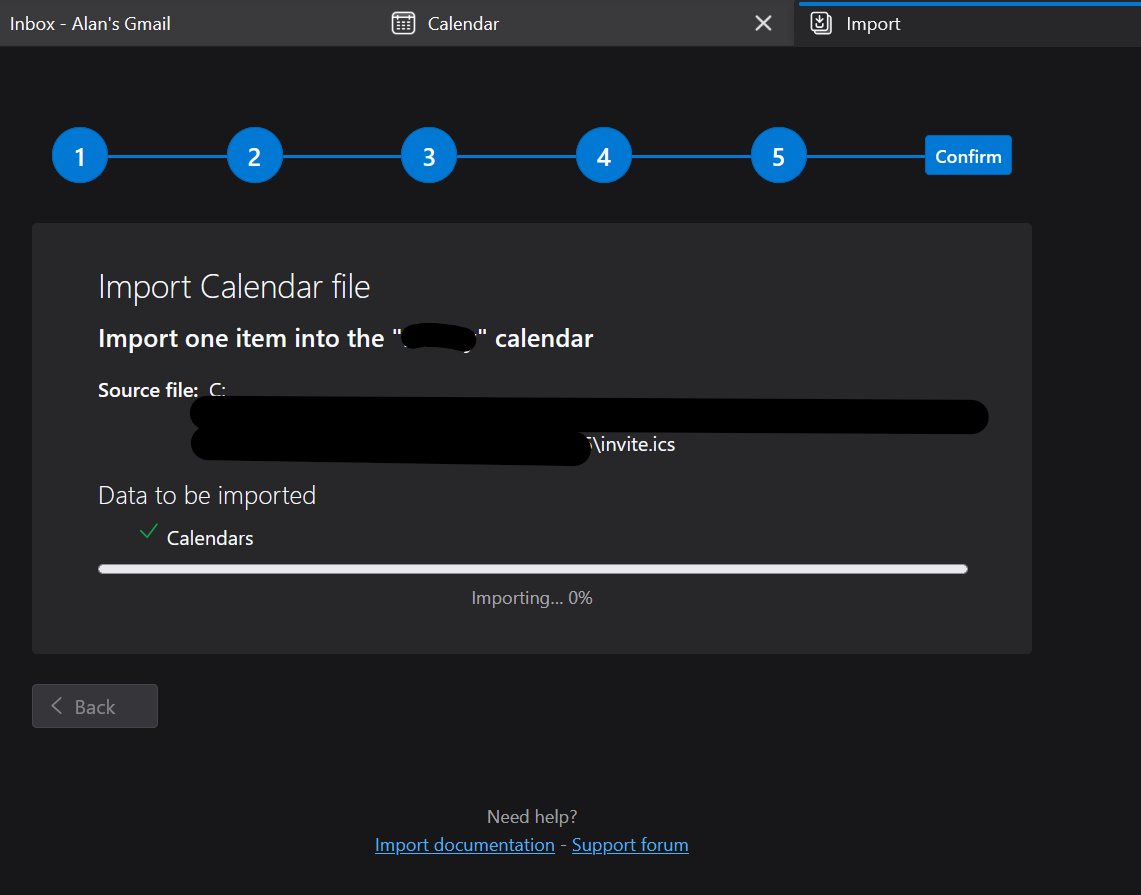Go to step 1 circle
Screen dimensions: 1141x895
pyautogui.click(x=80, y=156)
